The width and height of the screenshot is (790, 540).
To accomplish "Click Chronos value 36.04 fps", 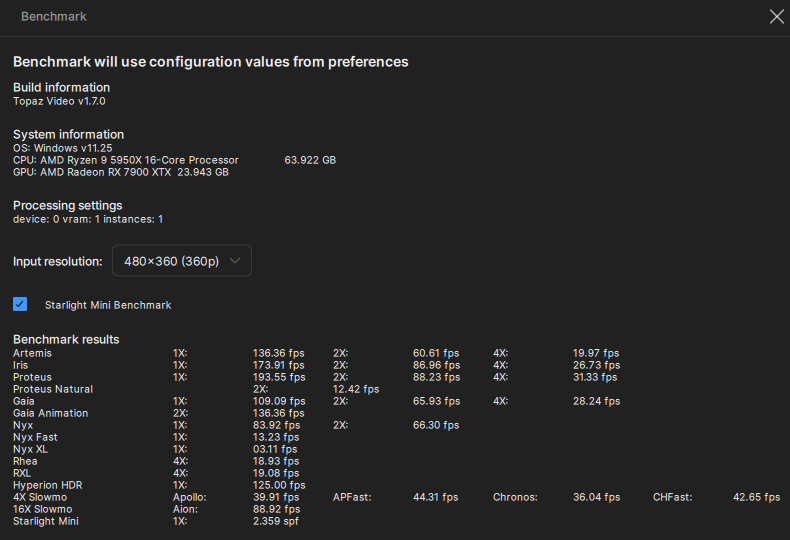I will point(597,498).
